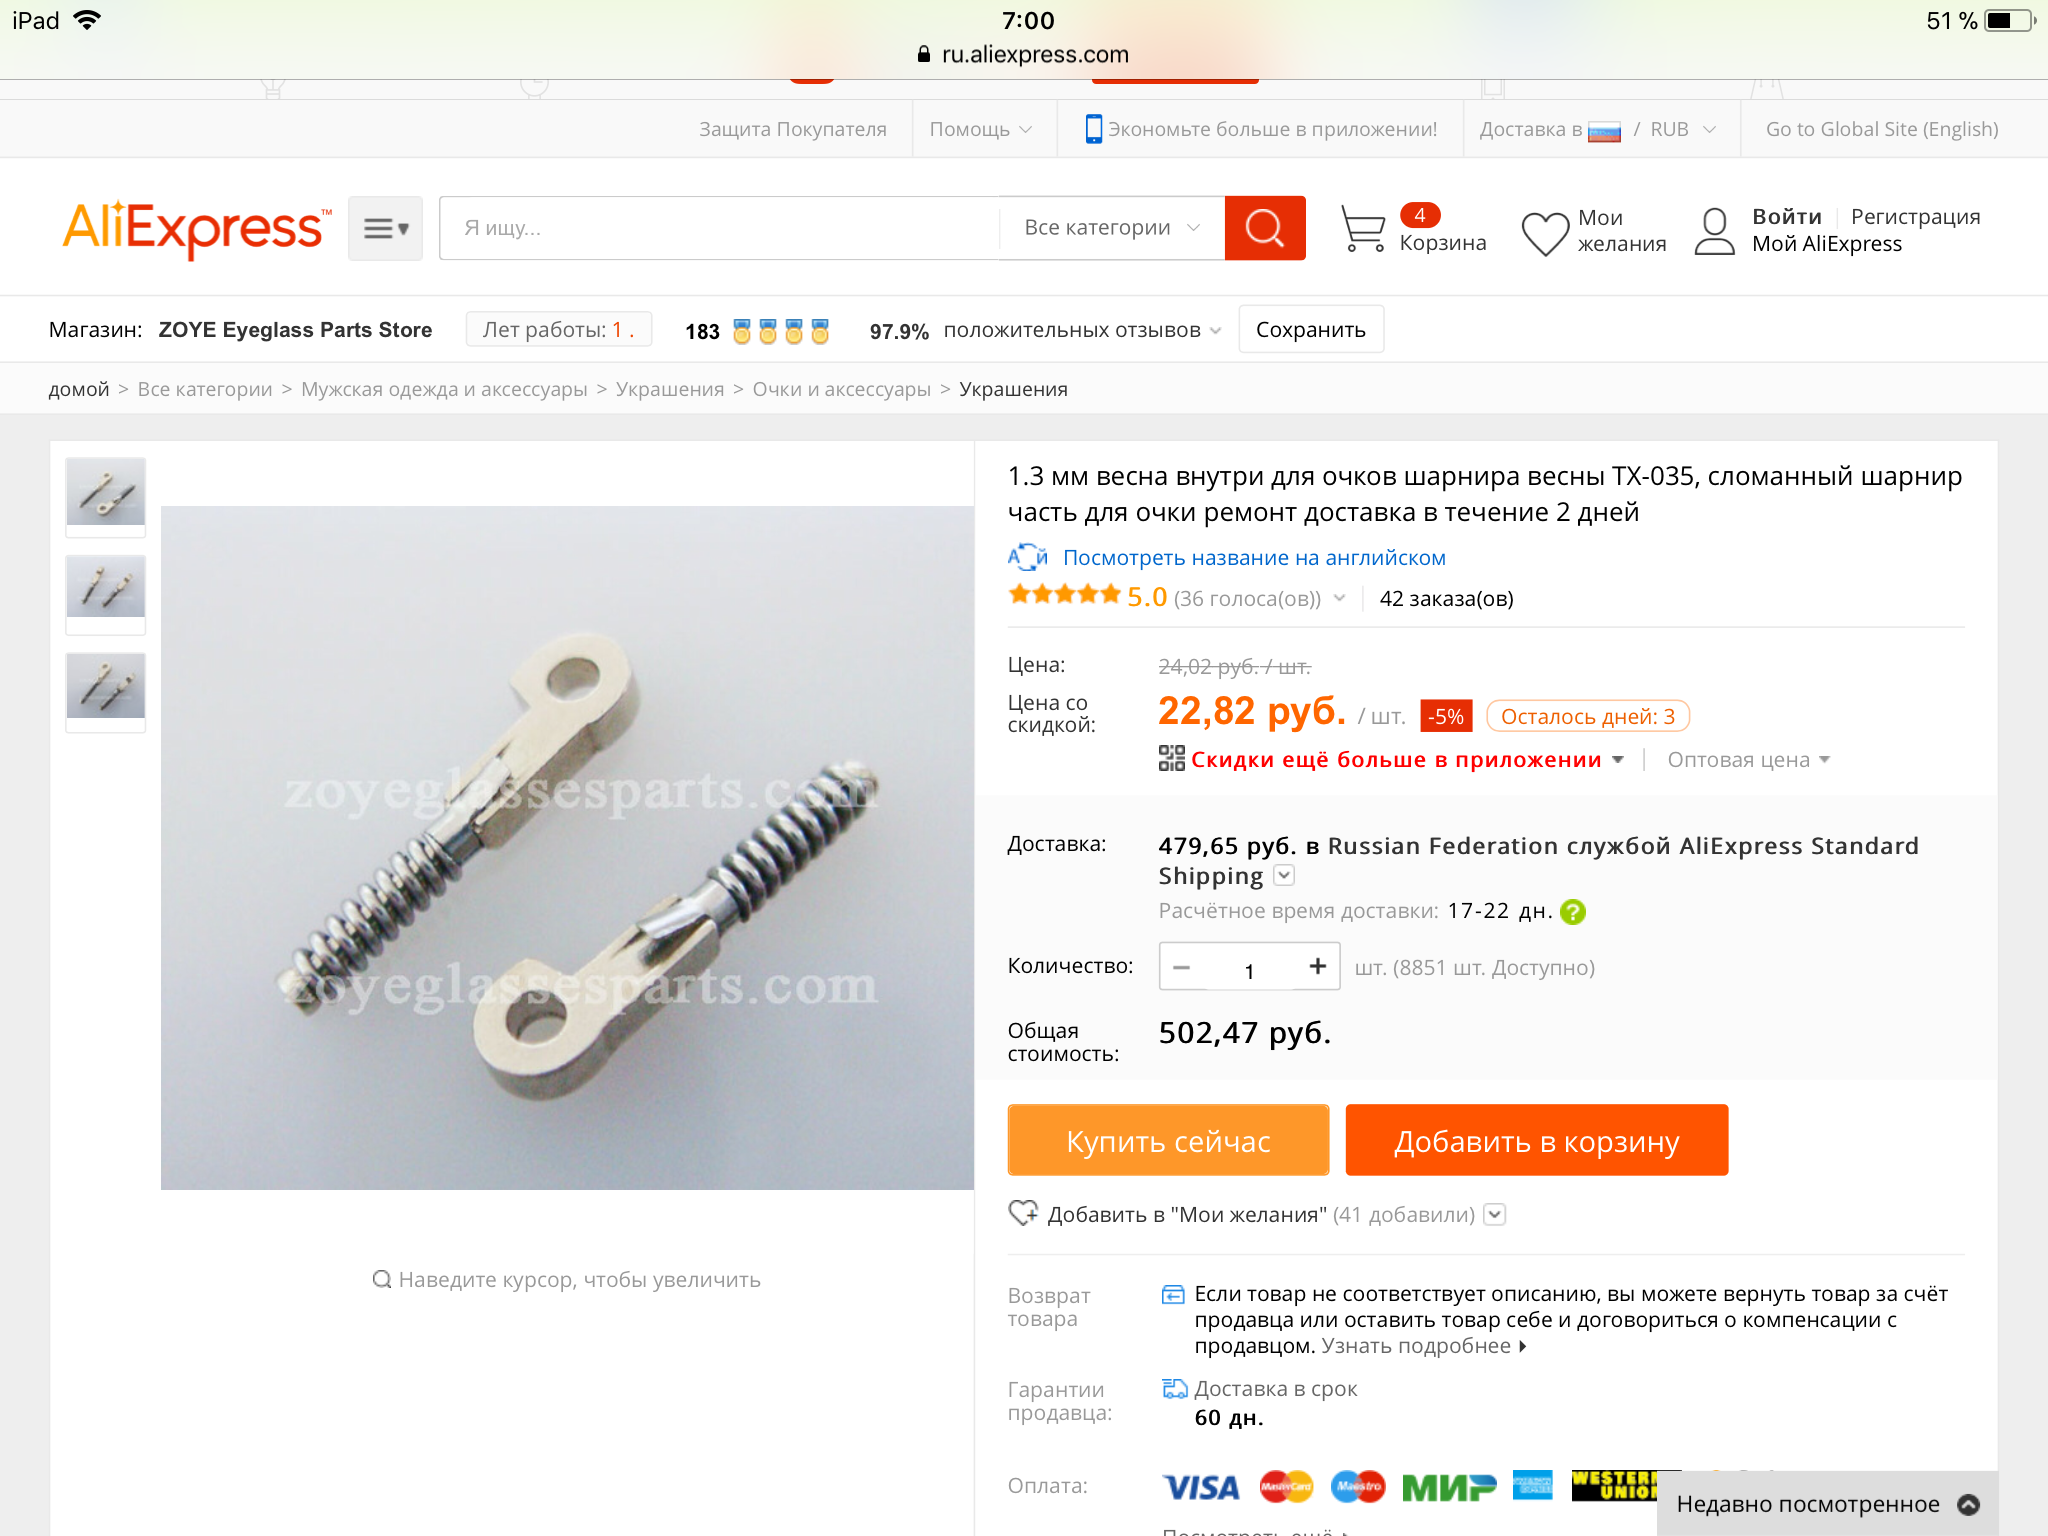Image resolution: width=2048 pixels, height=1536 pixels.
Task: Select the second product thumbnail
Action: coord(106,590)
